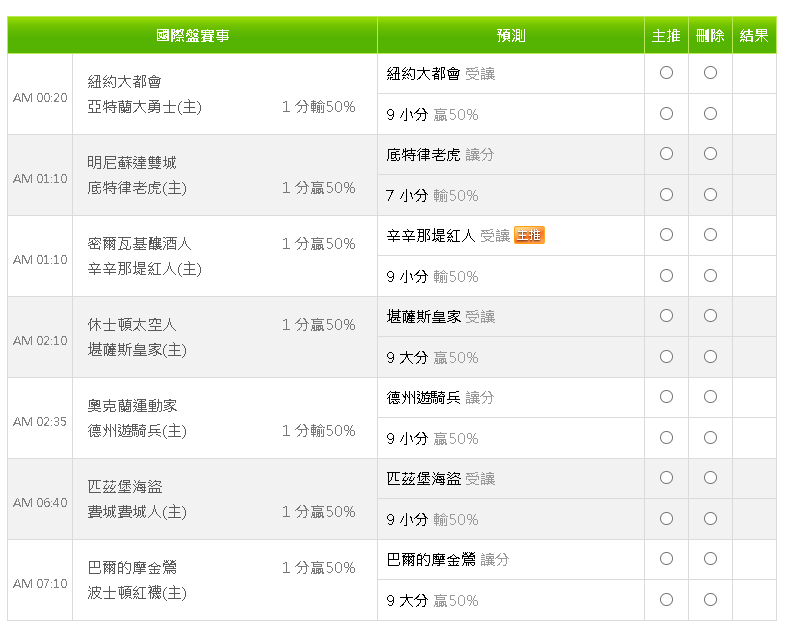Click team name 亞特蘭大勇士(主)
This screenshot has width=786, height=628.
point(144,107)
